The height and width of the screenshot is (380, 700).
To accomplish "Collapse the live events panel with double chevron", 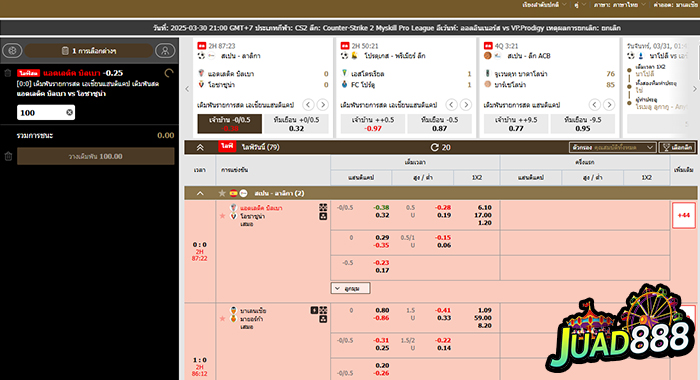I will 200,147.
